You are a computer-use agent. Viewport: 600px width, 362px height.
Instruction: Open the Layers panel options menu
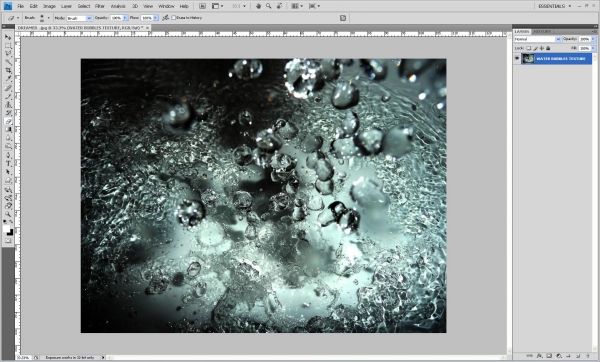pyautogui.click(x=594, y=31)
